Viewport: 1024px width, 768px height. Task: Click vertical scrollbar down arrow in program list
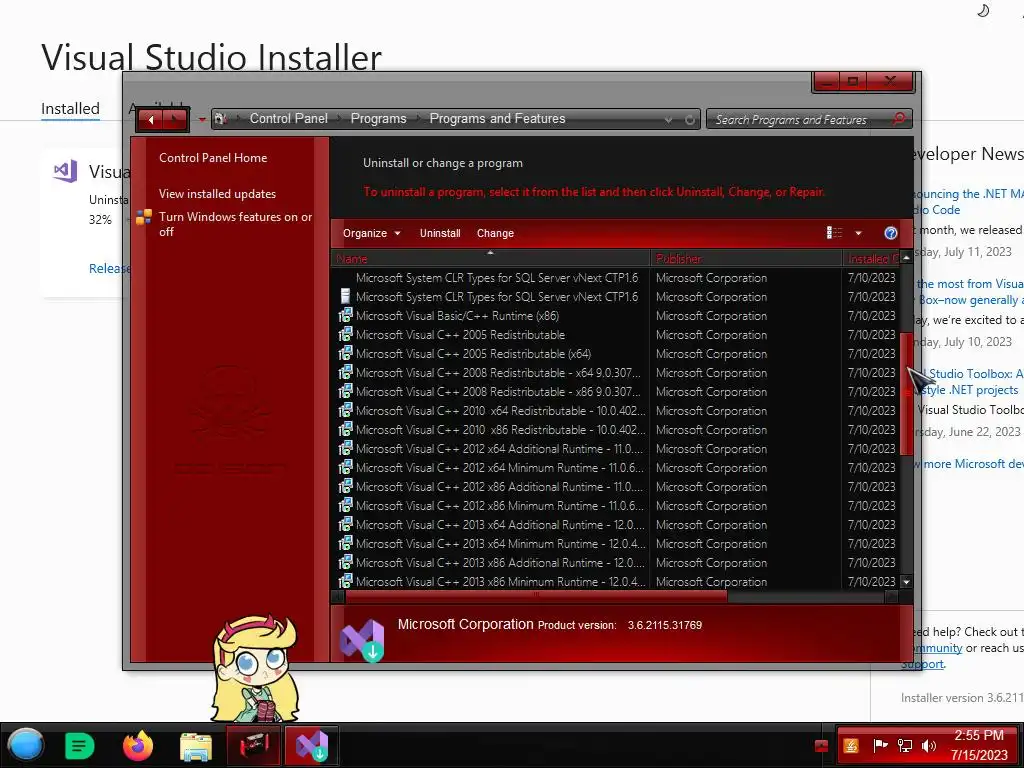coord(906,581)
